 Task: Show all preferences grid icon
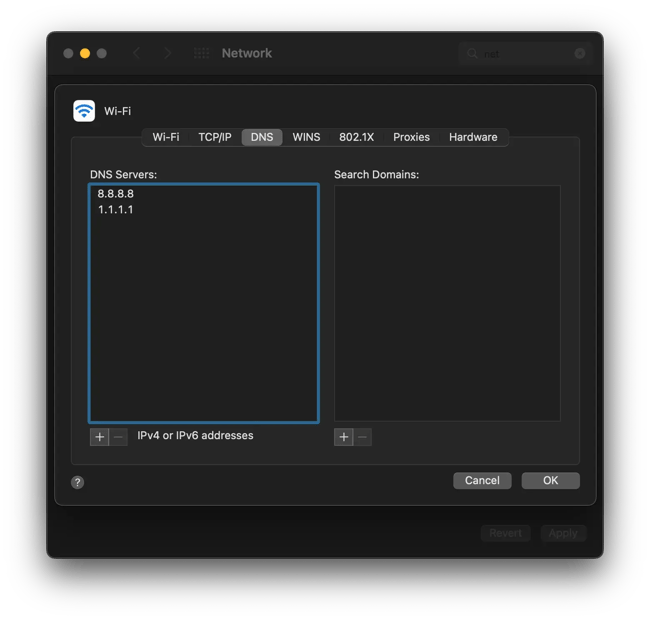click(201, 53)
